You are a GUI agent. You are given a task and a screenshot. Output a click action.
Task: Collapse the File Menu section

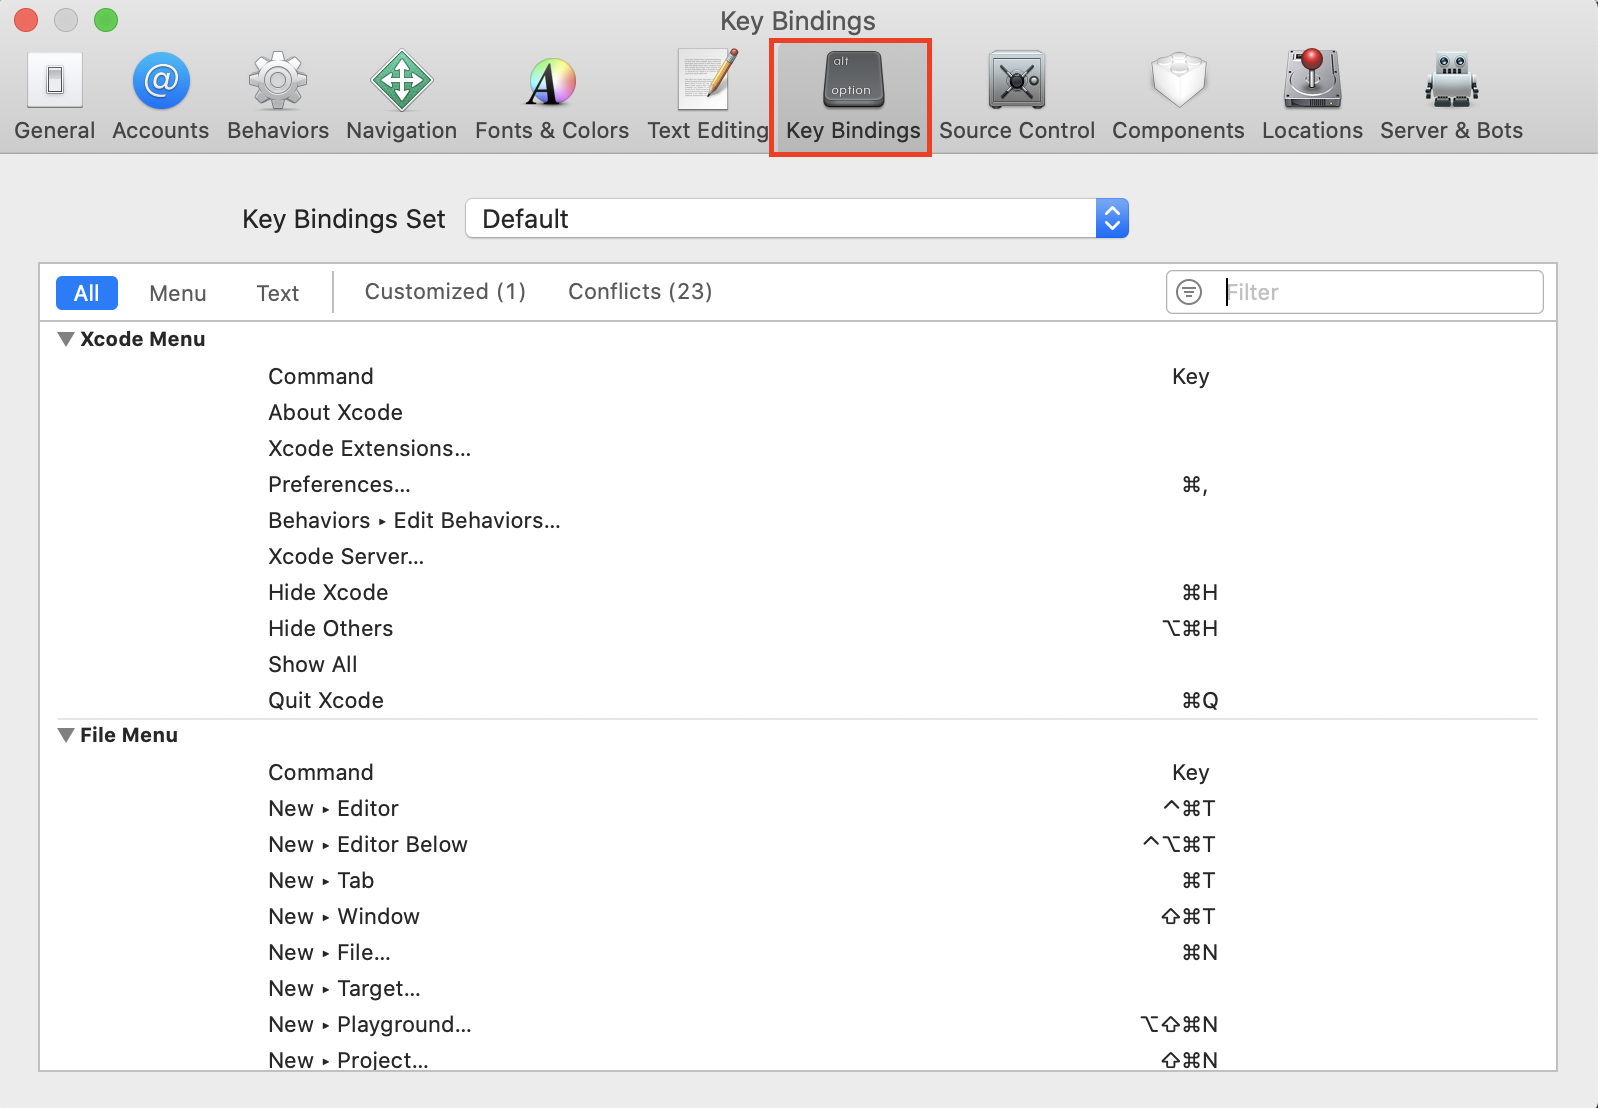(66, 735)
